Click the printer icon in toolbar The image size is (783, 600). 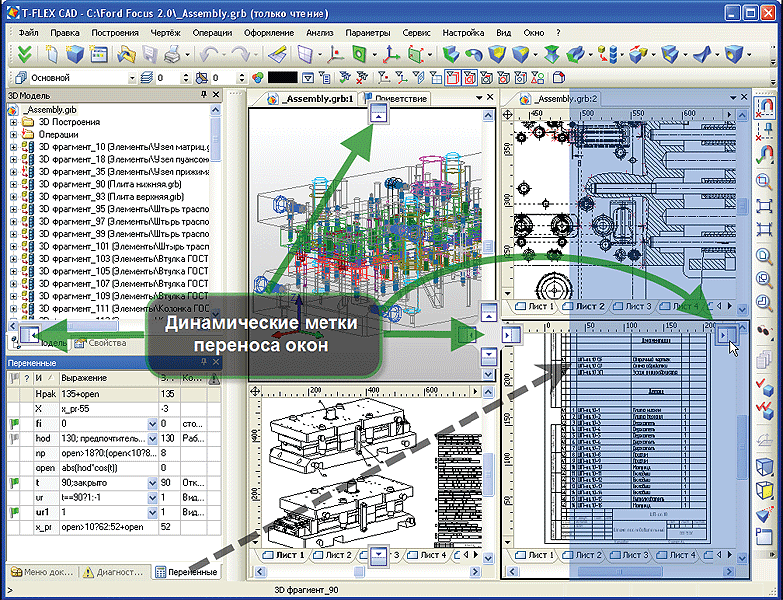coord(172,54)
